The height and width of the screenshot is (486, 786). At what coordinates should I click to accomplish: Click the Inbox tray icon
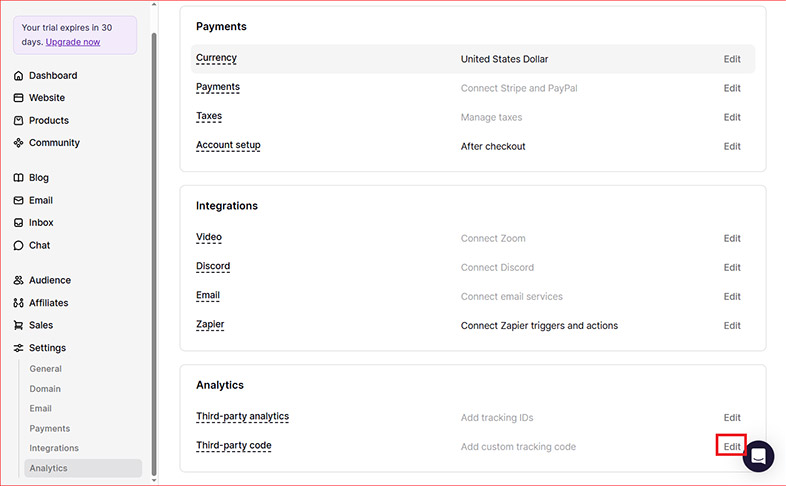click(19, 223)
